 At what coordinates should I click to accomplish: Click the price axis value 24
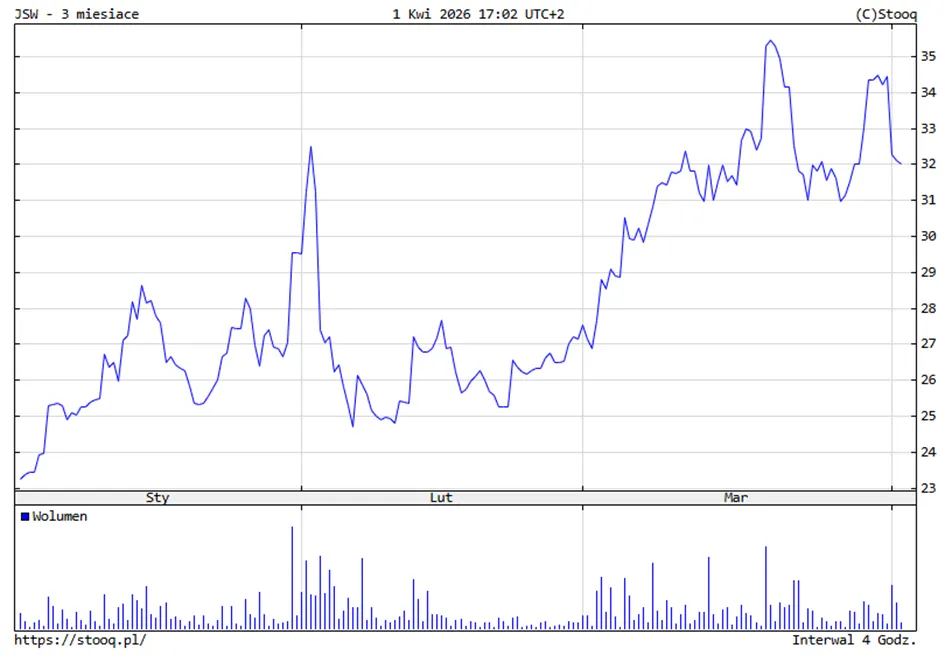928,452
